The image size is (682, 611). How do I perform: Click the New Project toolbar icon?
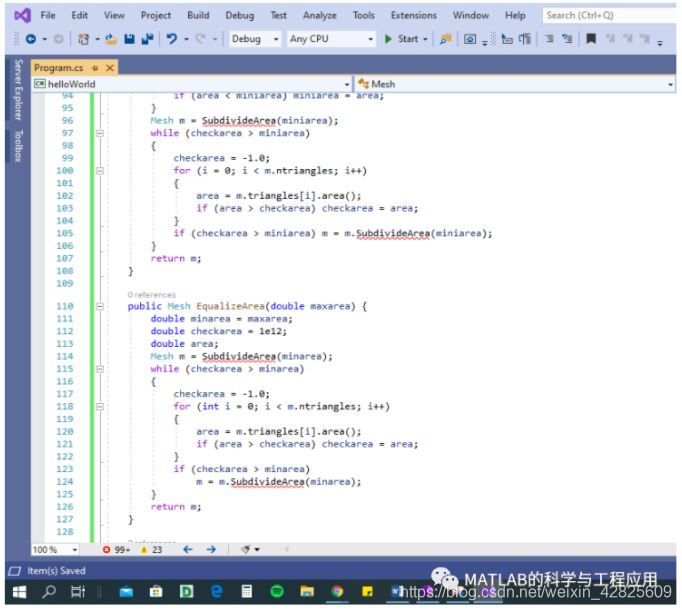[83, 39]
